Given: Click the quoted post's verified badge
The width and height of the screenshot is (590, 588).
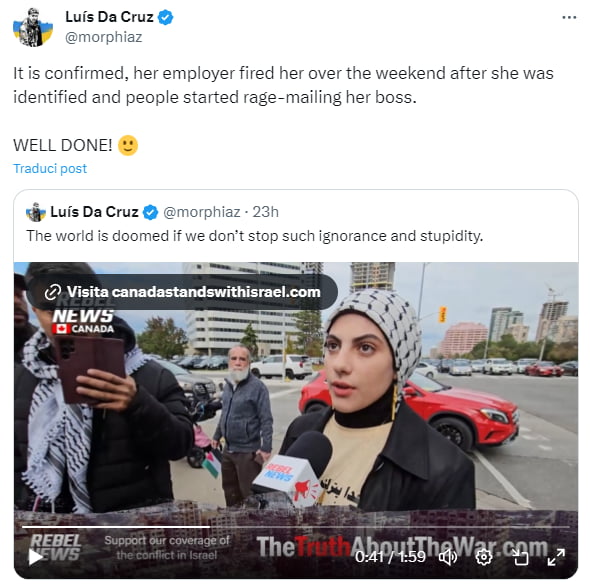Looking at the screenshot, I should pos(151,212).
